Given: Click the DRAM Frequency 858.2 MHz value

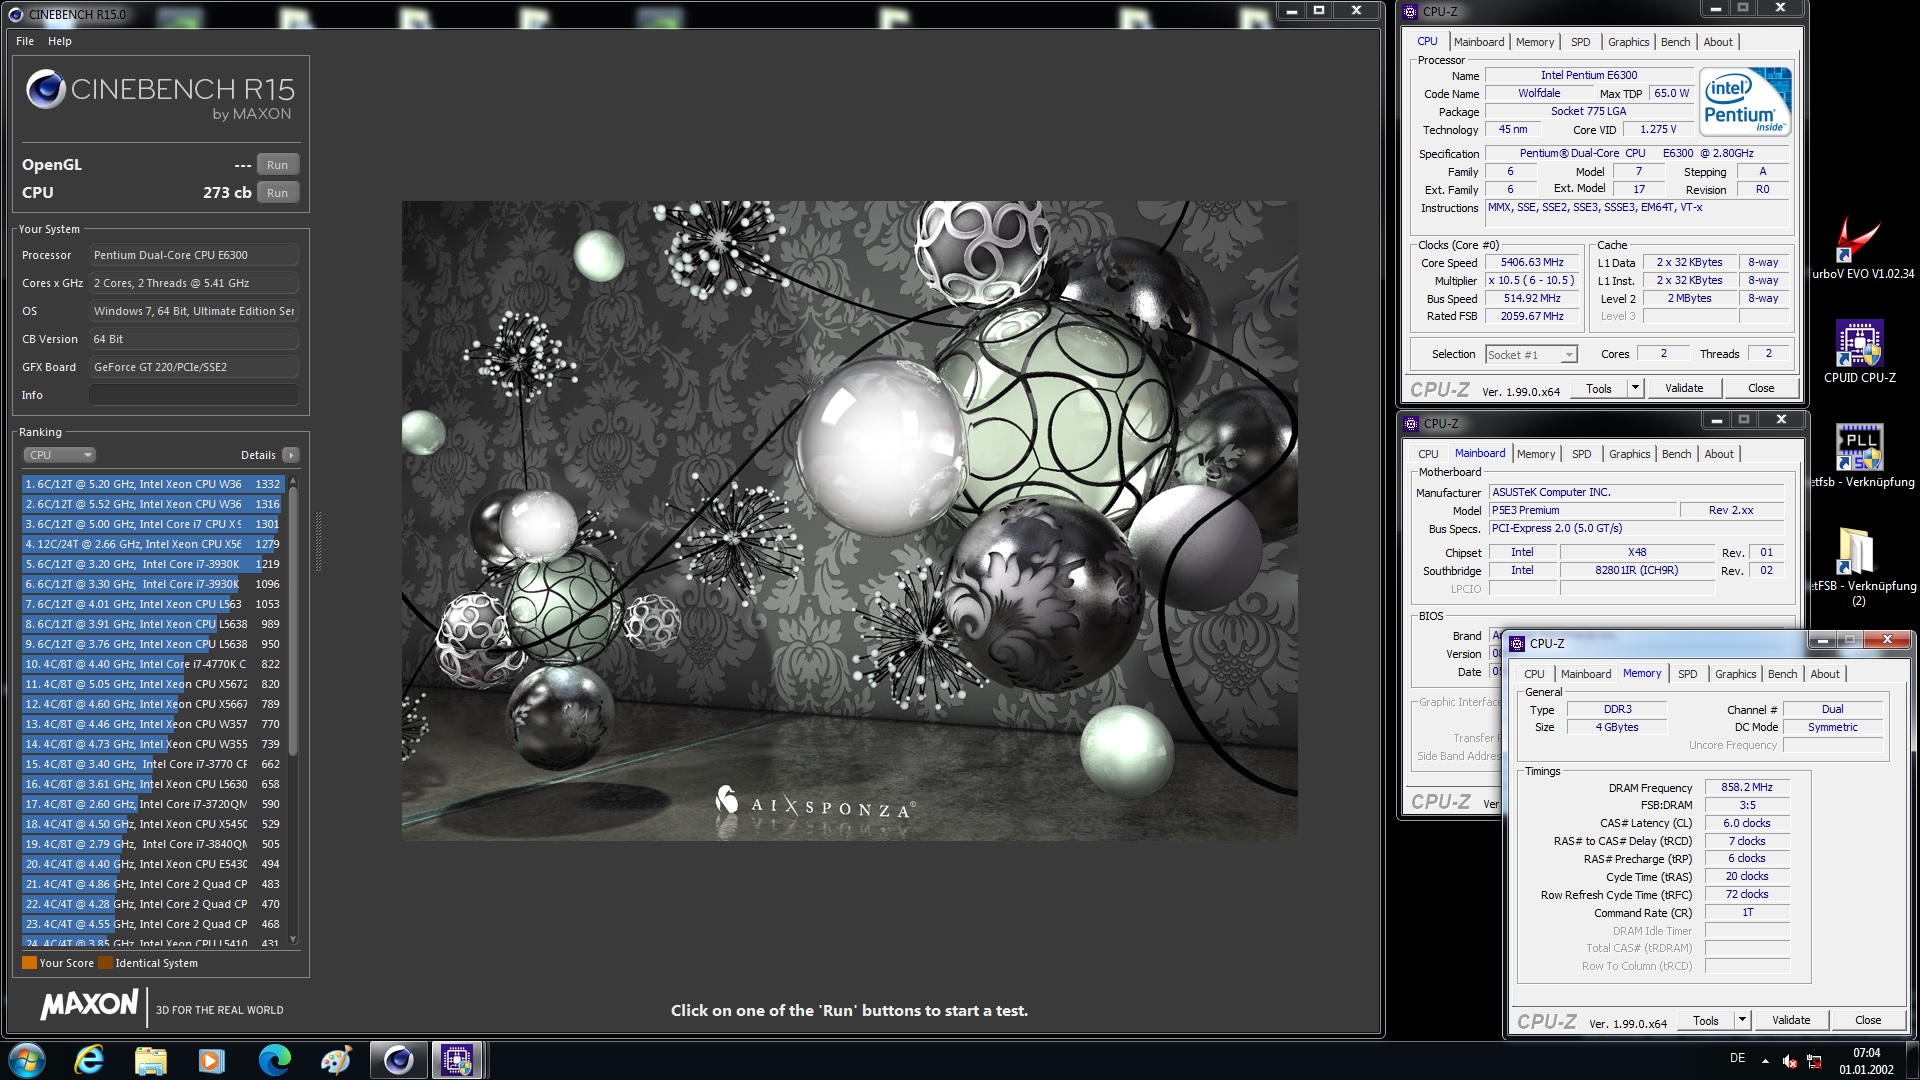Looking at the screenshot, I should tap(1746, 787).
